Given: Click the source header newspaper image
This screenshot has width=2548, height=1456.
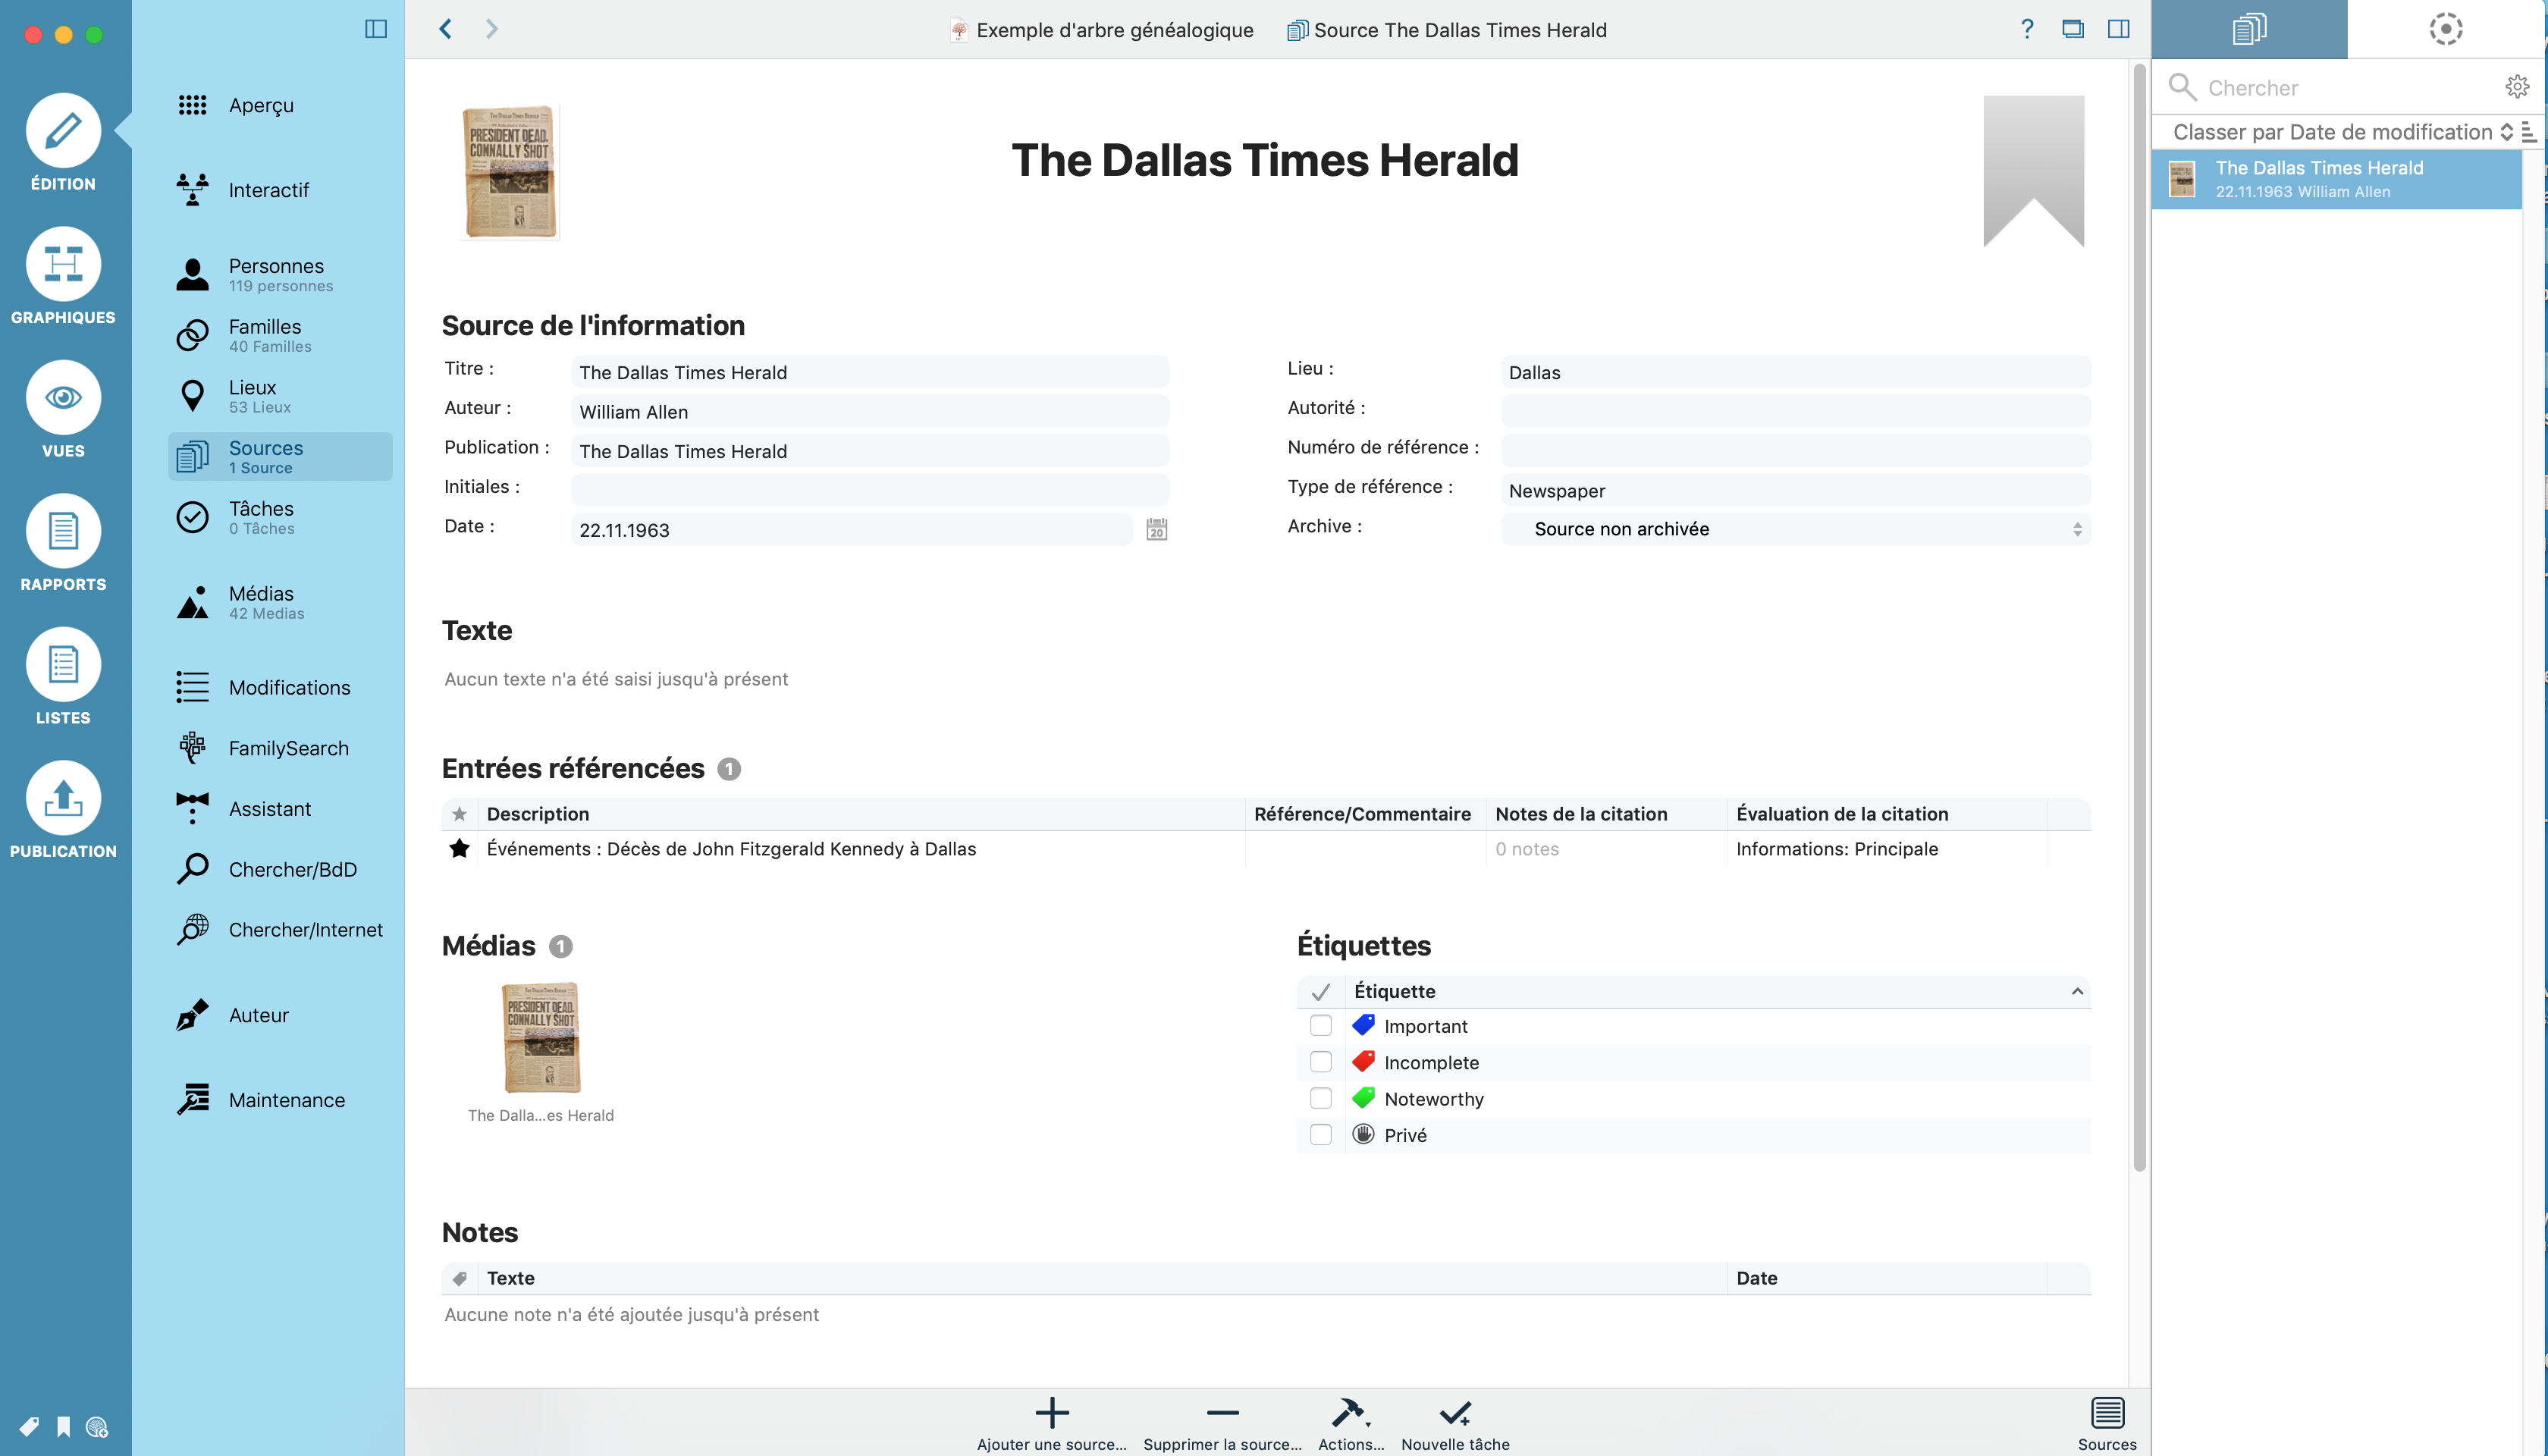Looking at the screenshot, I should click(509, 172).
